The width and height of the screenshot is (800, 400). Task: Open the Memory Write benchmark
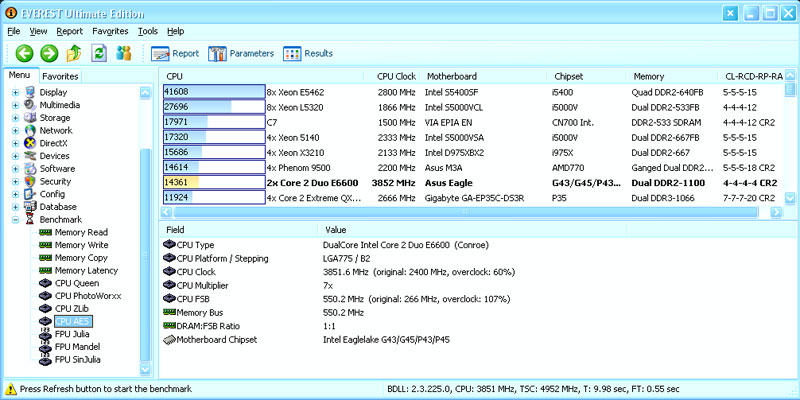tap(82, 245)
